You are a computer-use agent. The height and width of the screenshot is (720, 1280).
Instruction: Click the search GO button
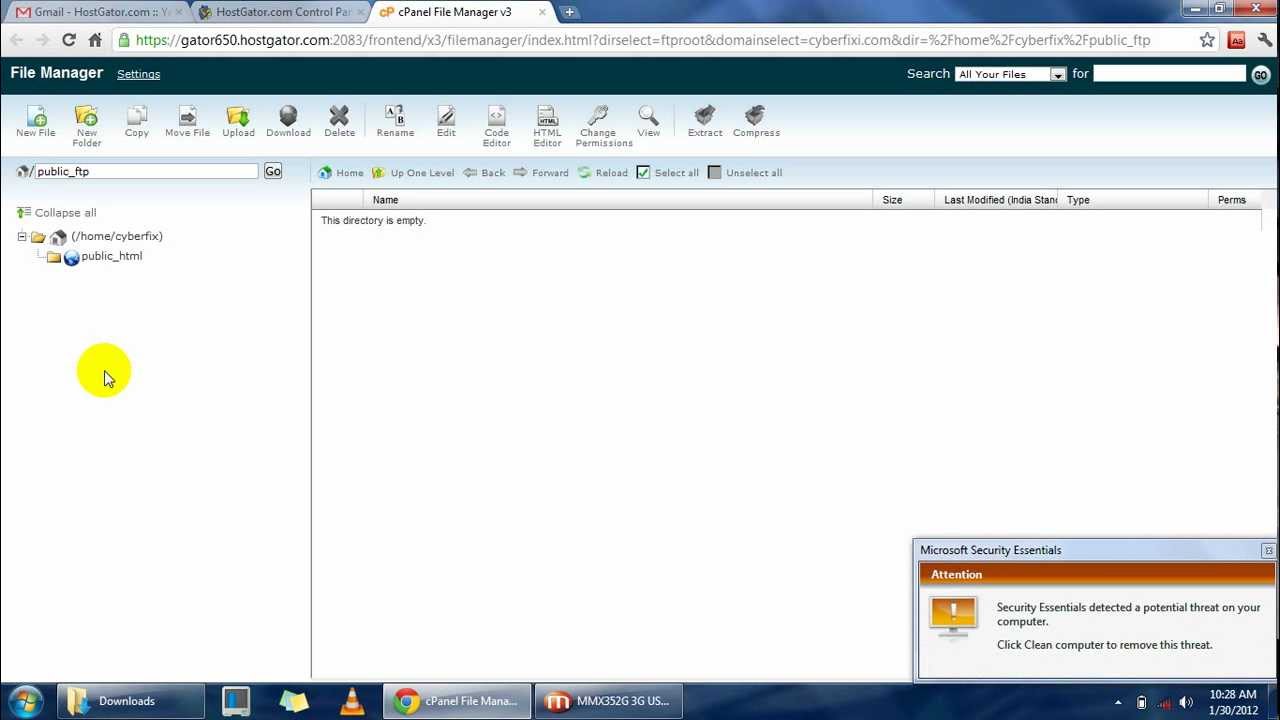(1260, 75)
